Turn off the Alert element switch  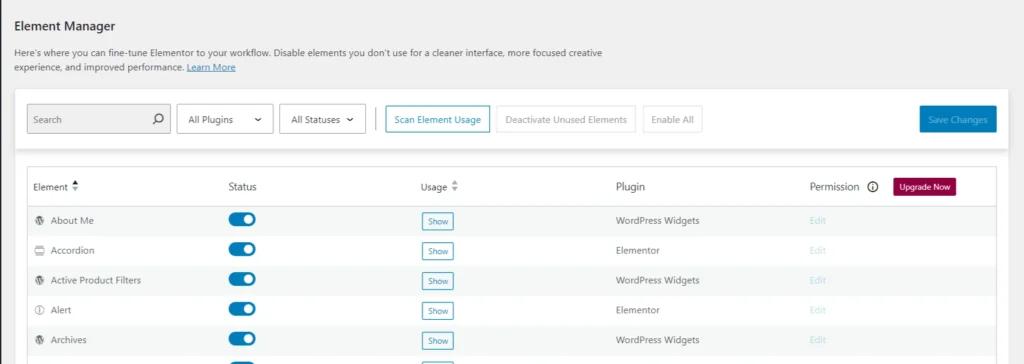click(242, 309)
